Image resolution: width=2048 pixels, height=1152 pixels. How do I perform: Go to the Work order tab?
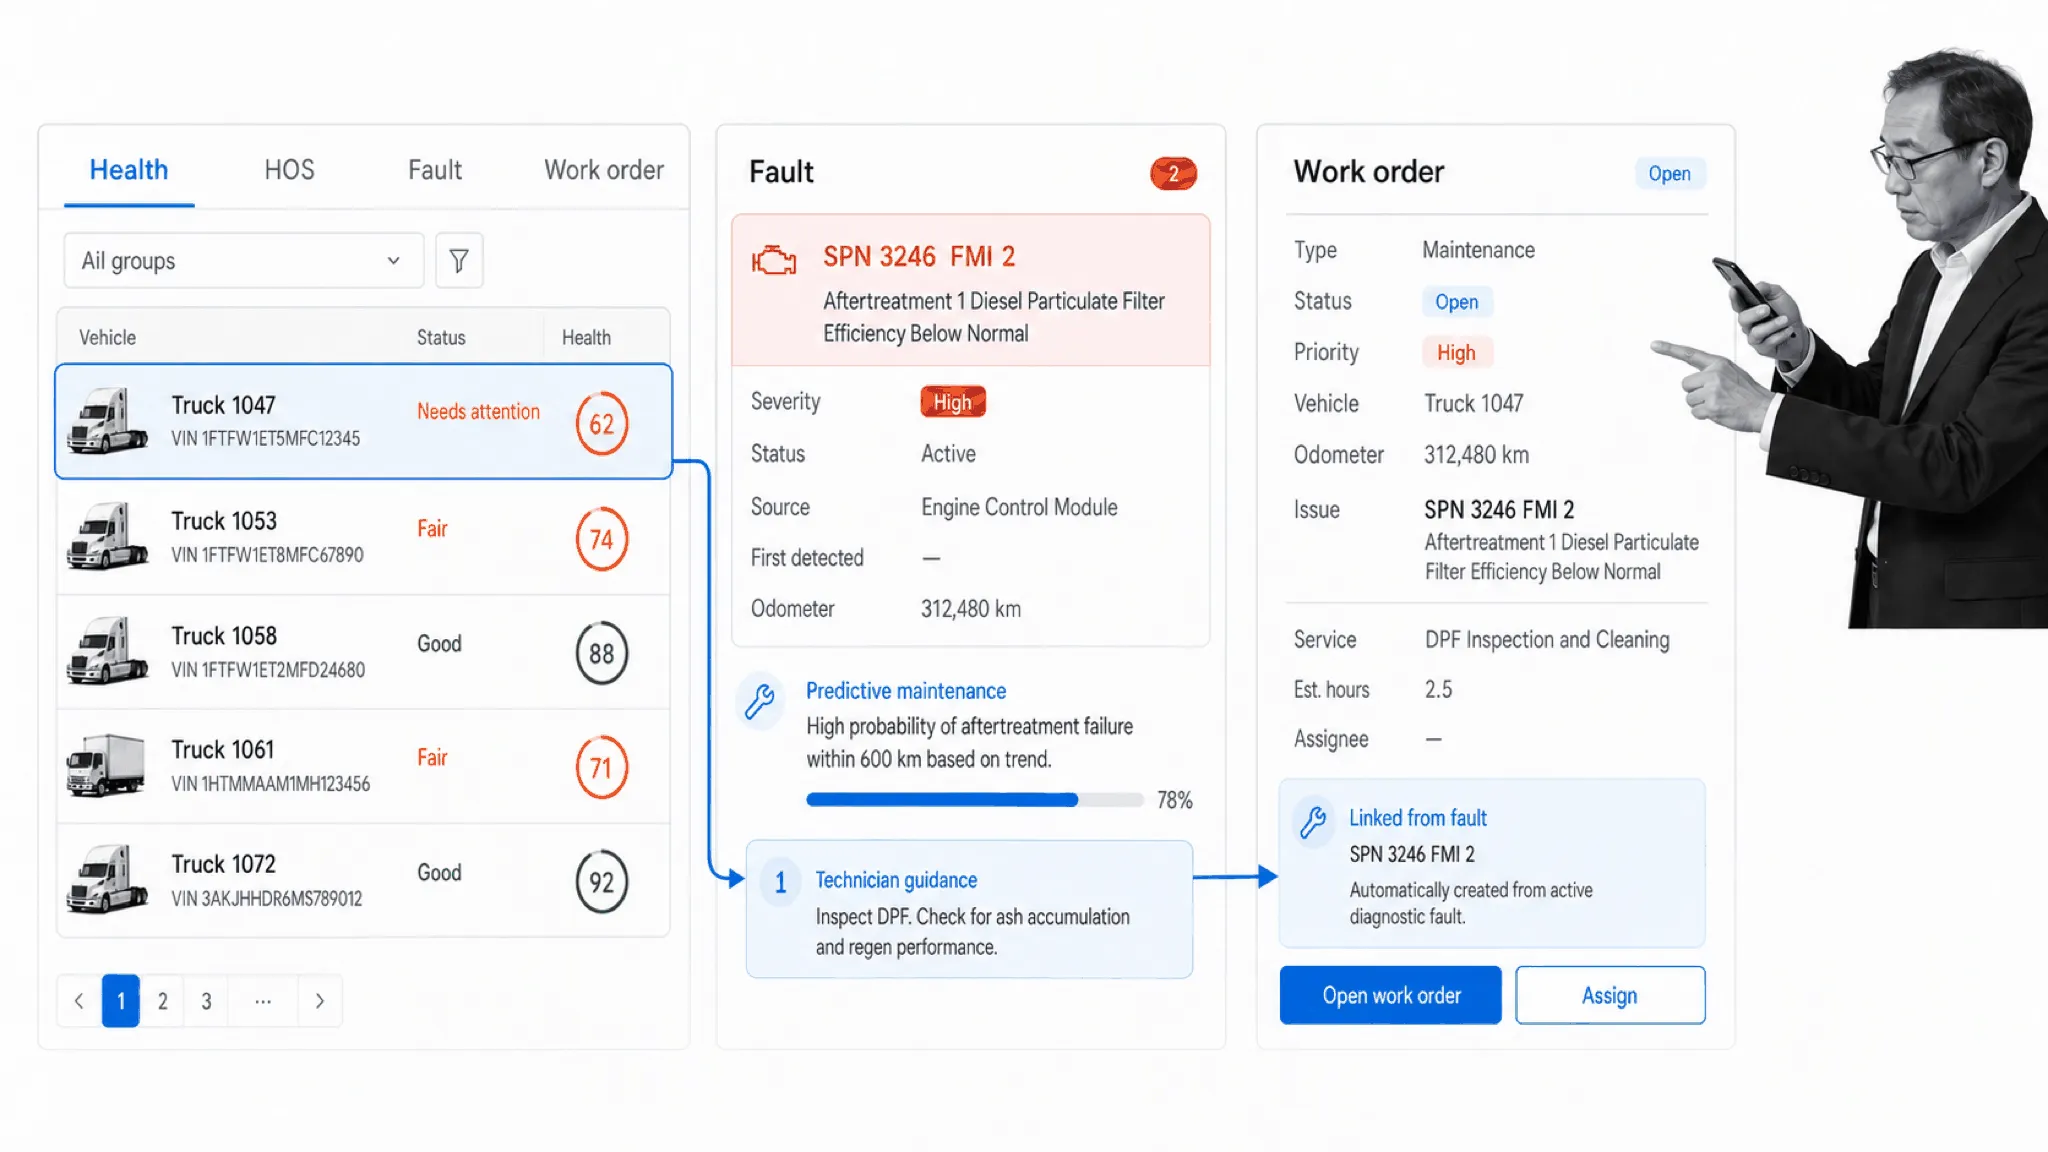[604, 170]
